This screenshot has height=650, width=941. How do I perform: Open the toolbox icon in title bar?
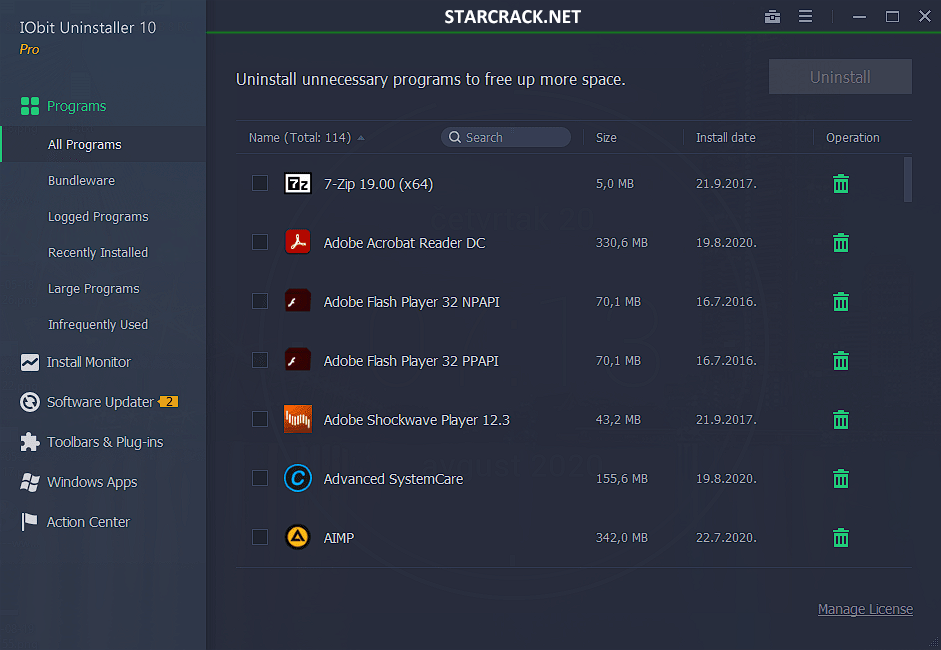772,16
